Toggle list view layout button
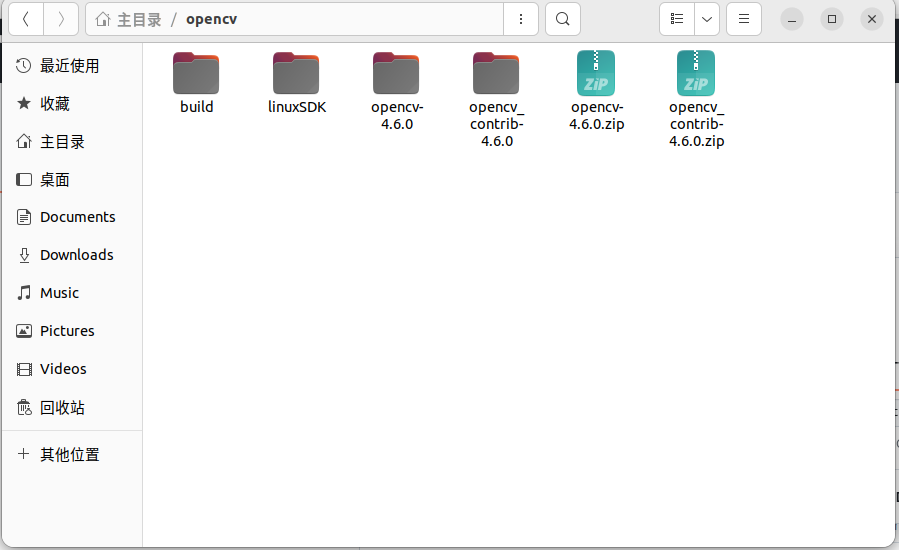The image size is (899, 550). click(x=677, y=19)
